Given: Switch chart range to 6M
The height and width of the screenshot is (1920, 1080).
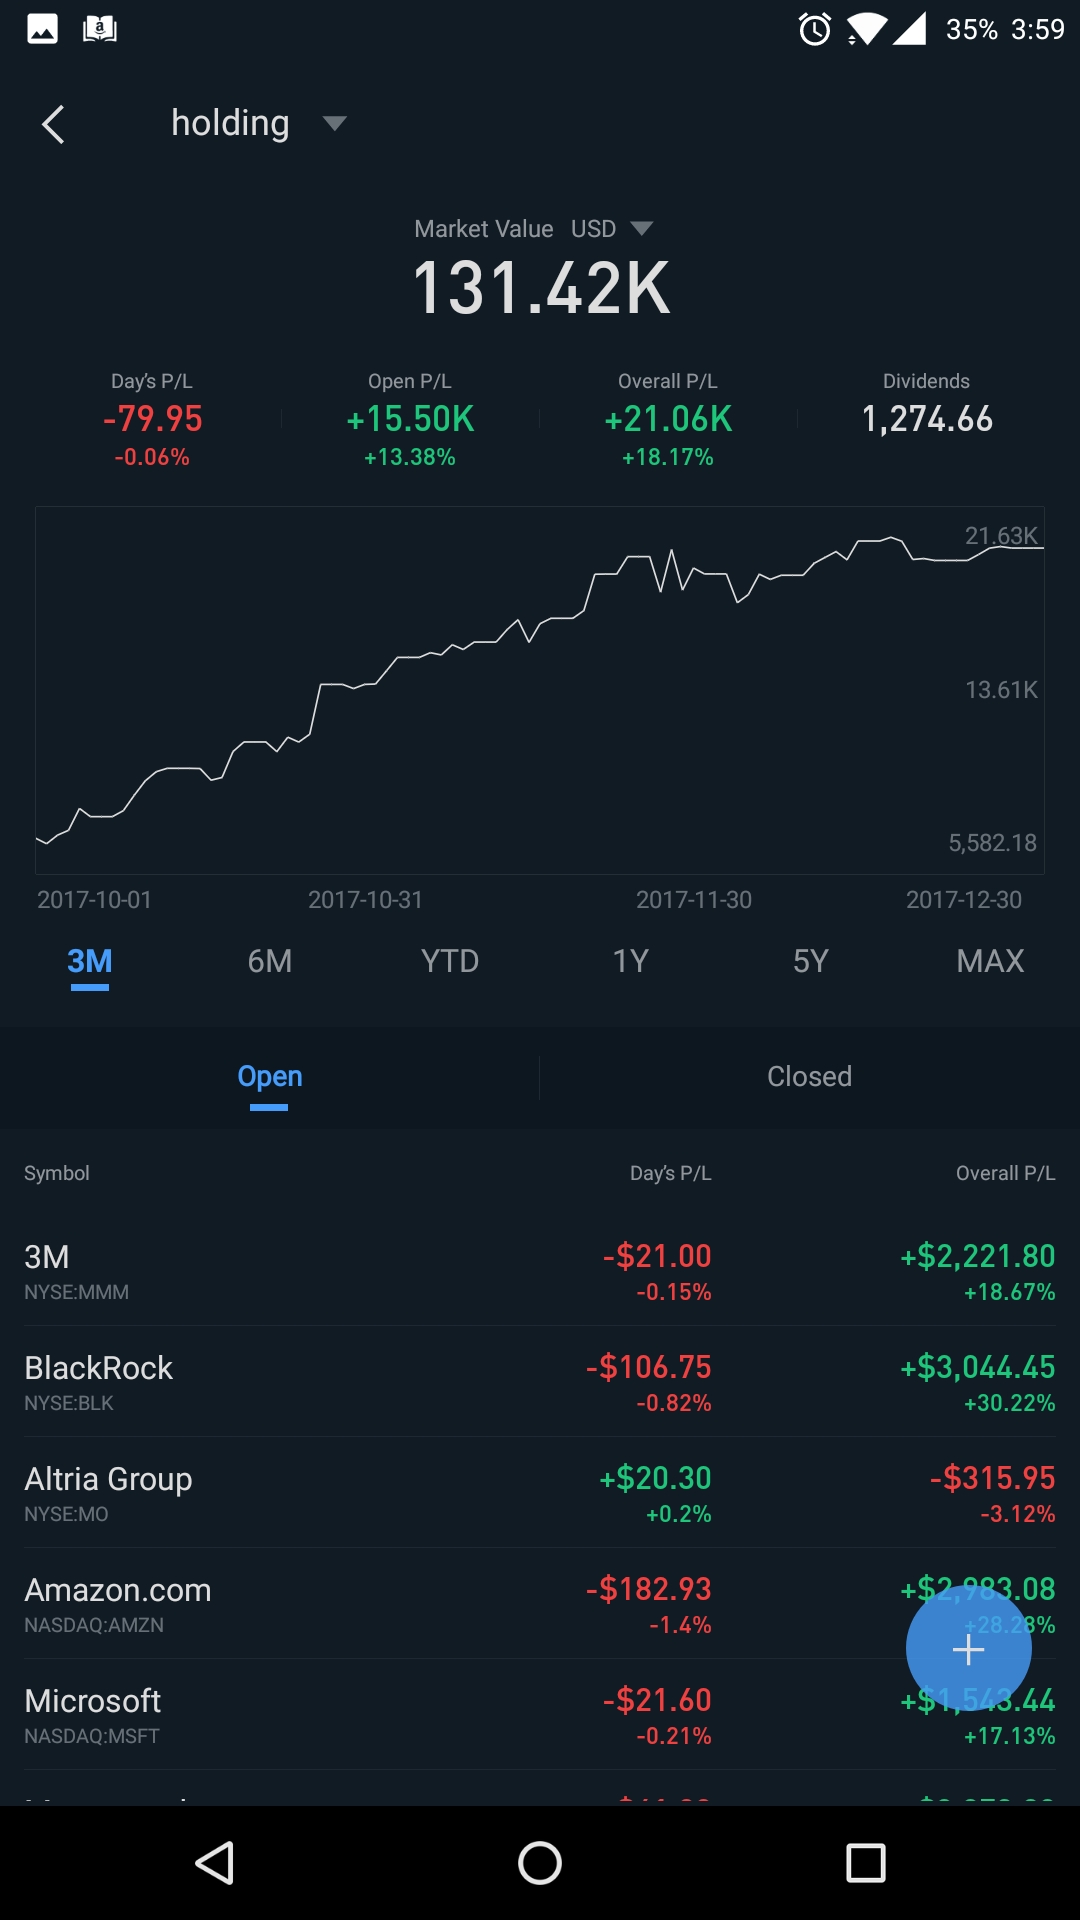Looking at the screenshot, I should click(270, 961).
